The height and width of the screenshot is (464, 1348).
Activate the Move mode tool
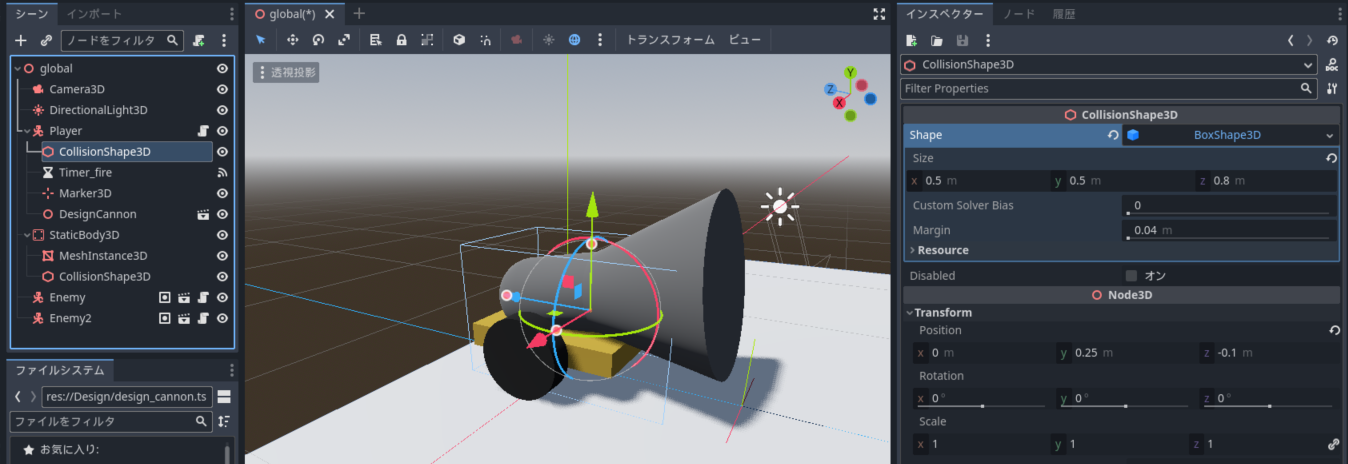pyautogui.click(x=292, y=40)
